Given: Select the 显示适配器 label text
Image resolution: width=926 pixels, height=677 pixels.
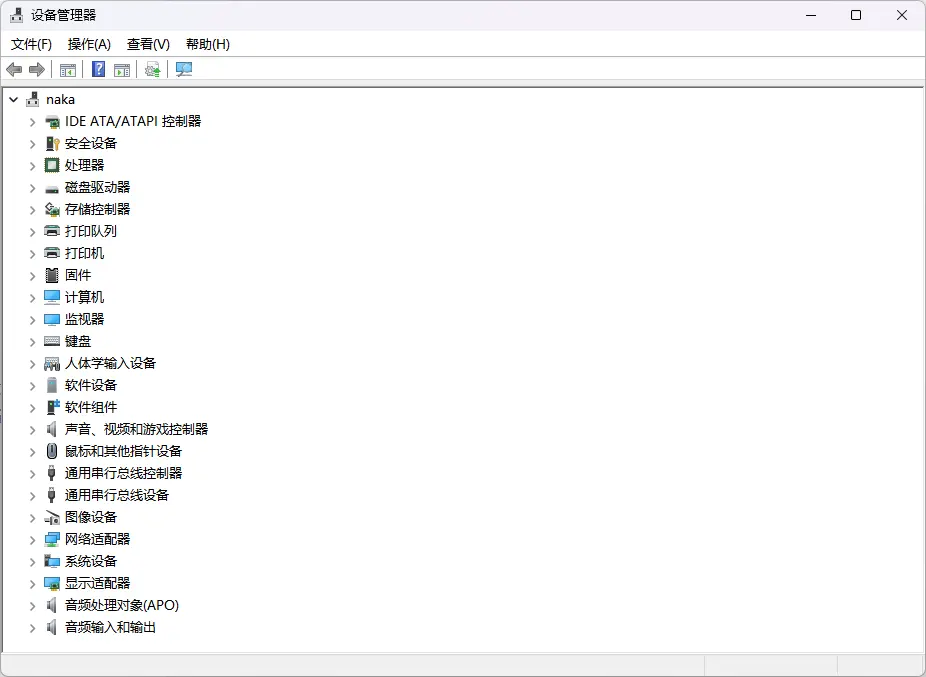Looking at the screenshot, I should pyautogui.click(x=97, y=584).
